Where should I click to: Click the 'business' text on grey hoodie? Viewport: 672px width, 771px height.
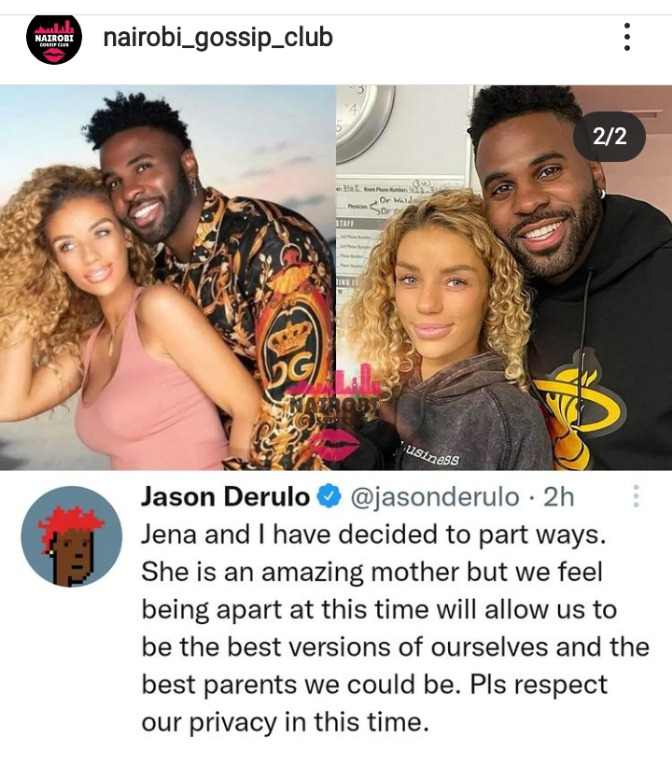[x=431, y=455]
